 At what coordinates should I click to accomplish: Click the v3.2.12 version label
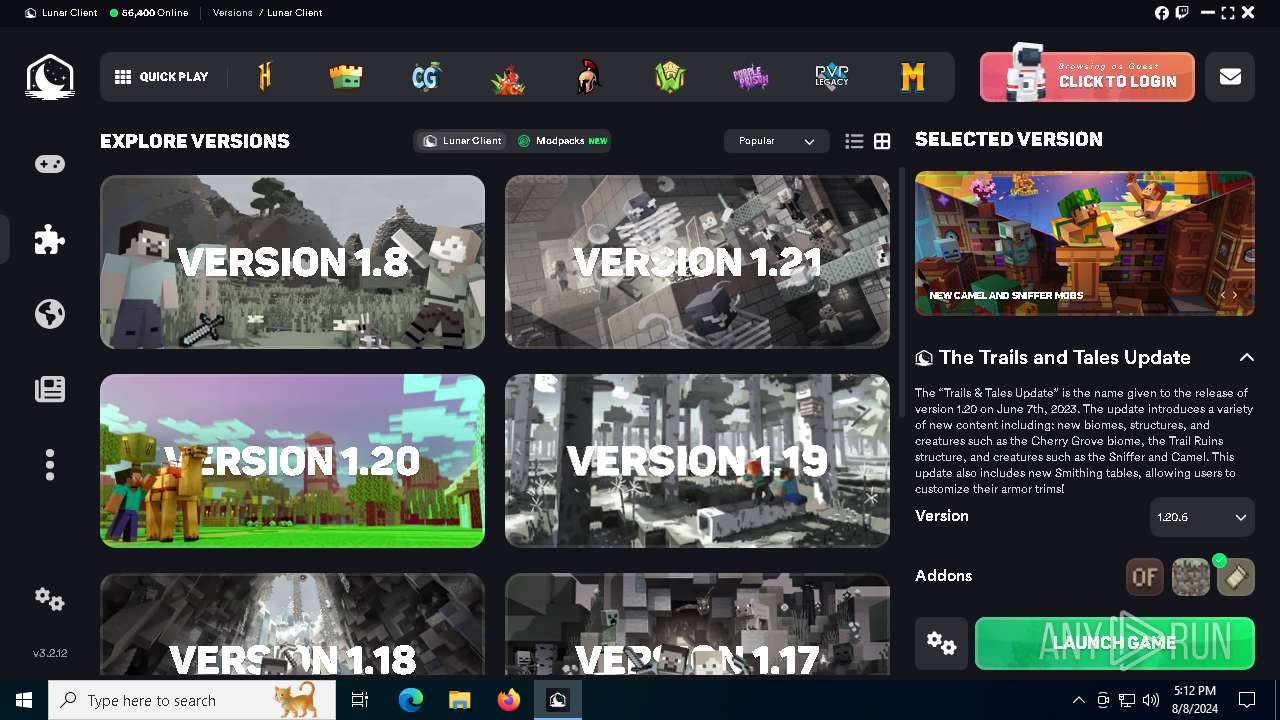click(50, 653)
